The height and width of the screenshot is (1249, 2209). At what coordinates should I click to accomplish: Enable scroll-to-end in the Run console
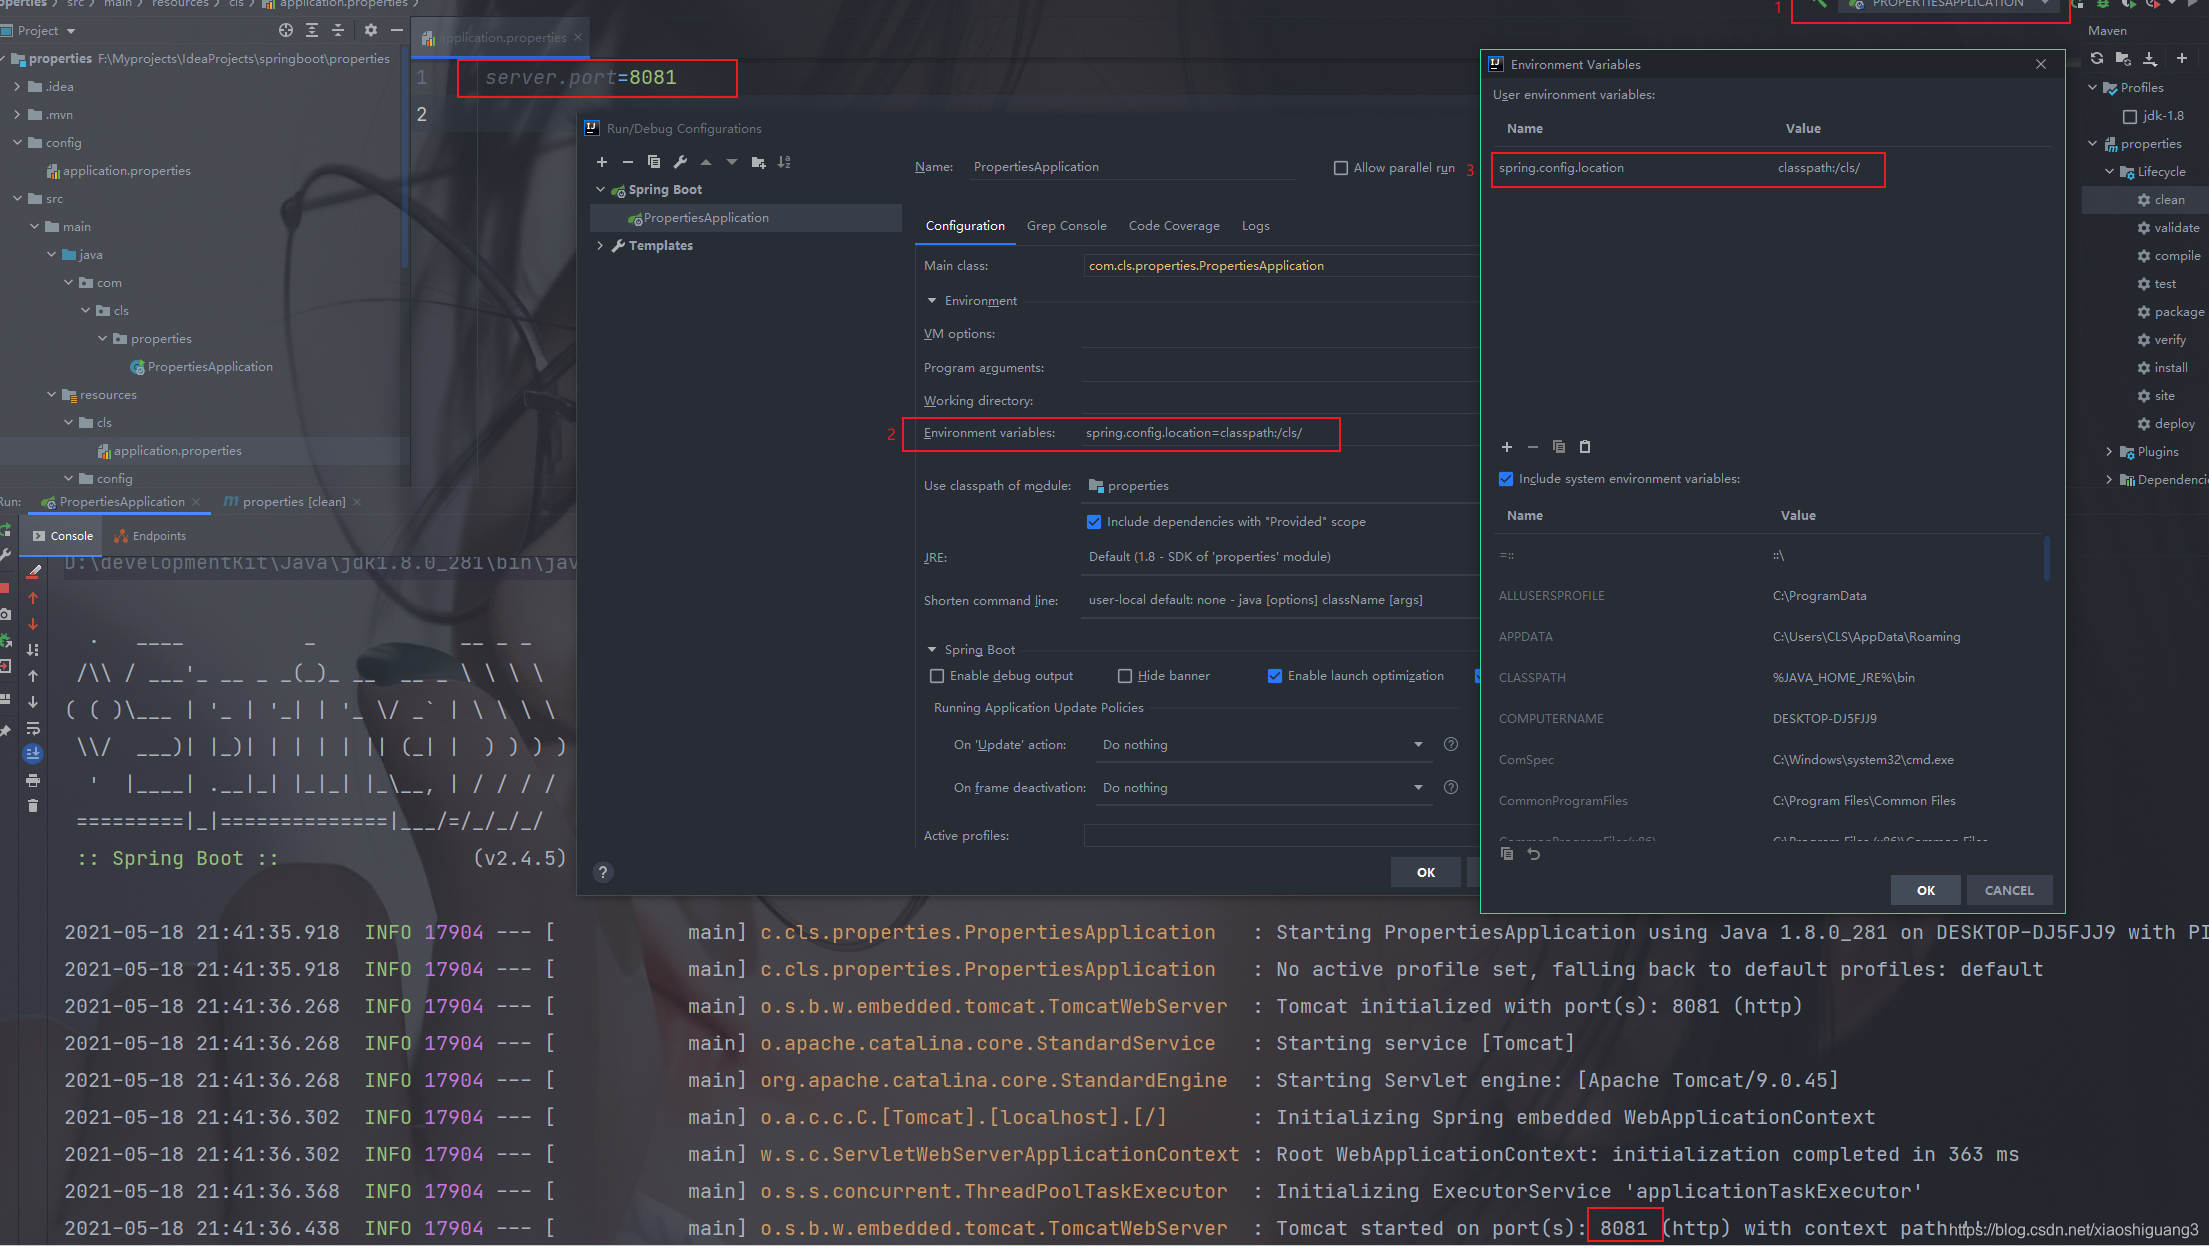tap(33, 754)
